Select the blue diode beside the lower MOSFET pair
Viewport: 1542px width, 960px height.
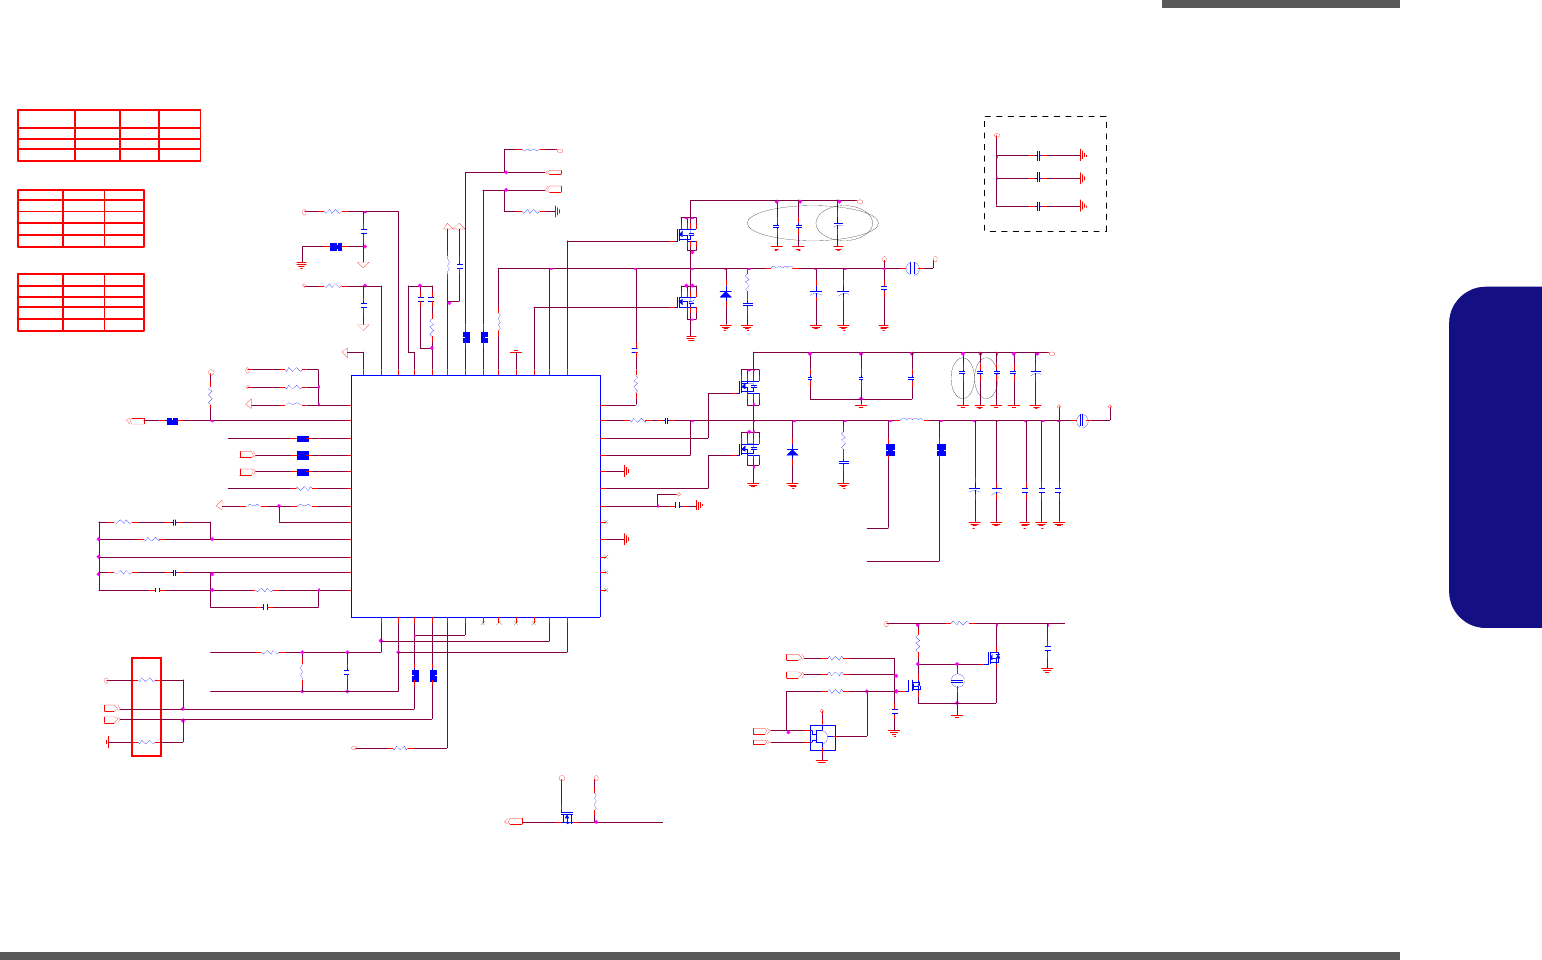793,452
